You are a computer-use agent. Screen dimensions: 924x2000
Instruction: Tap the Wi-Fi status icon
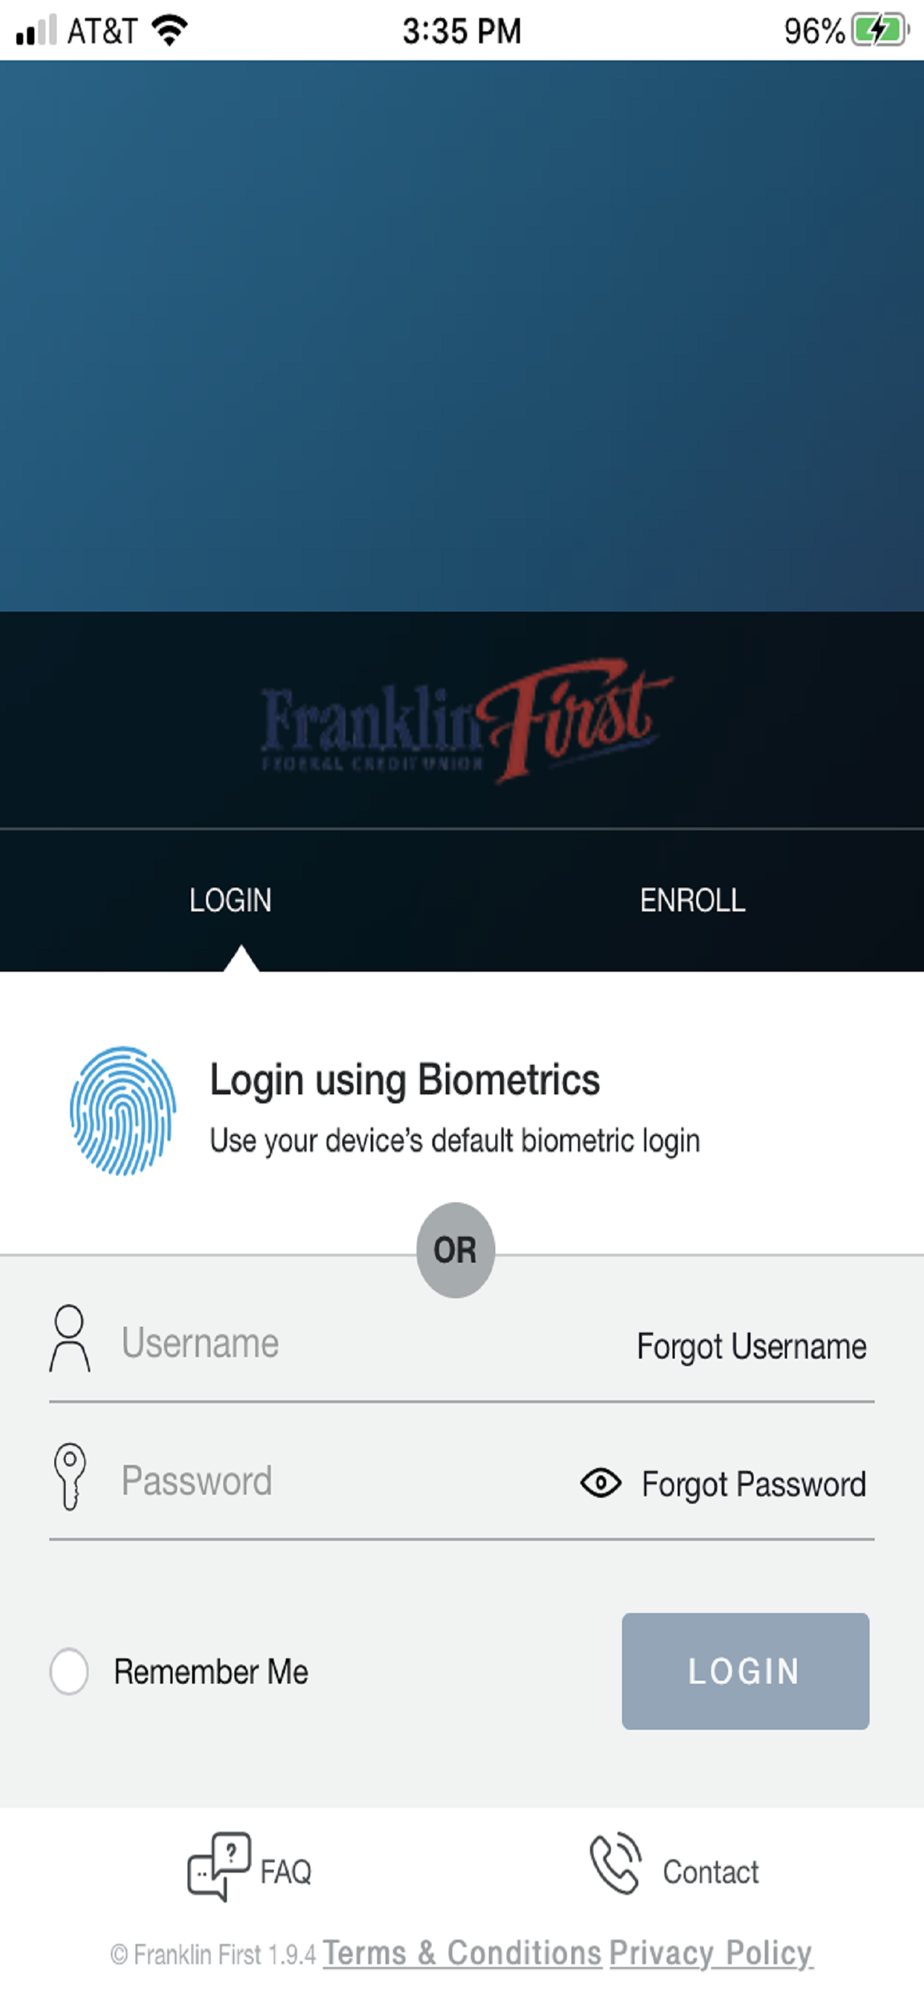tap(170, 30)
